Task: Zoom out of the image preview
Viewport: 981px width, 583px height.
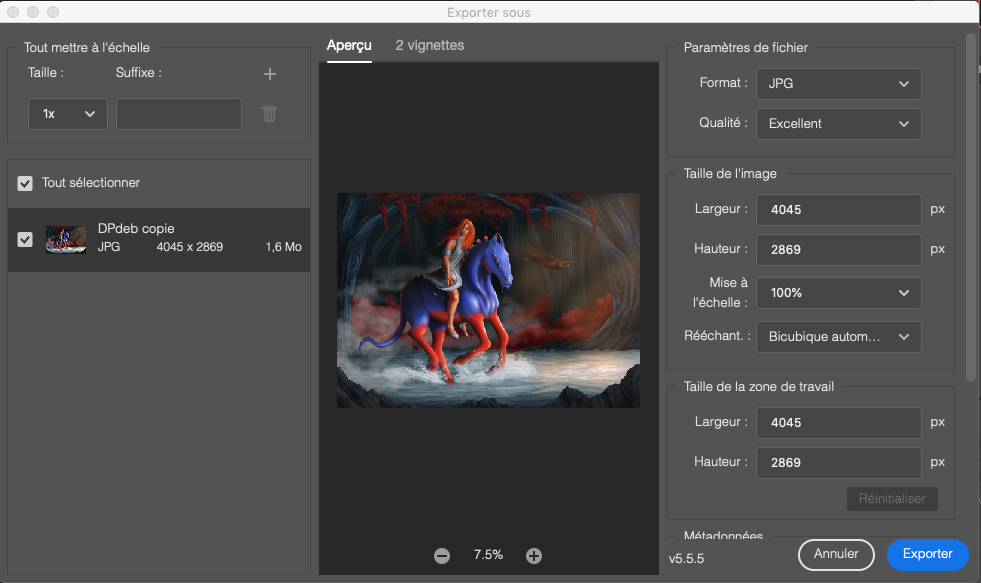Action: [441, 555]
